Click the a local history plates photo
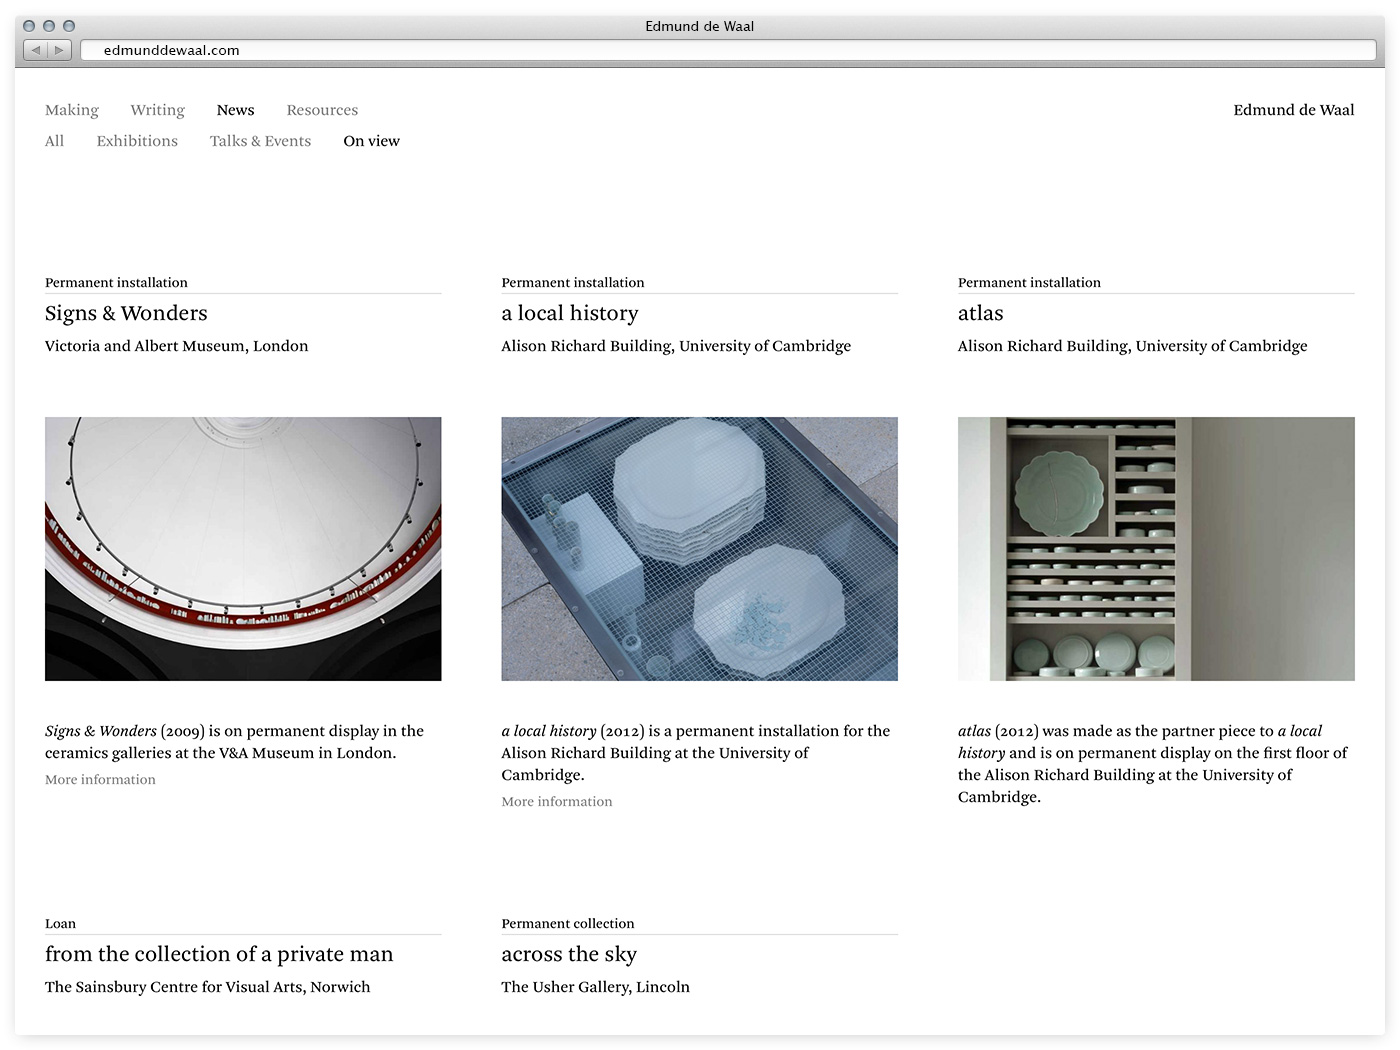This screenshot has height=1050, width=1400. 699,548
